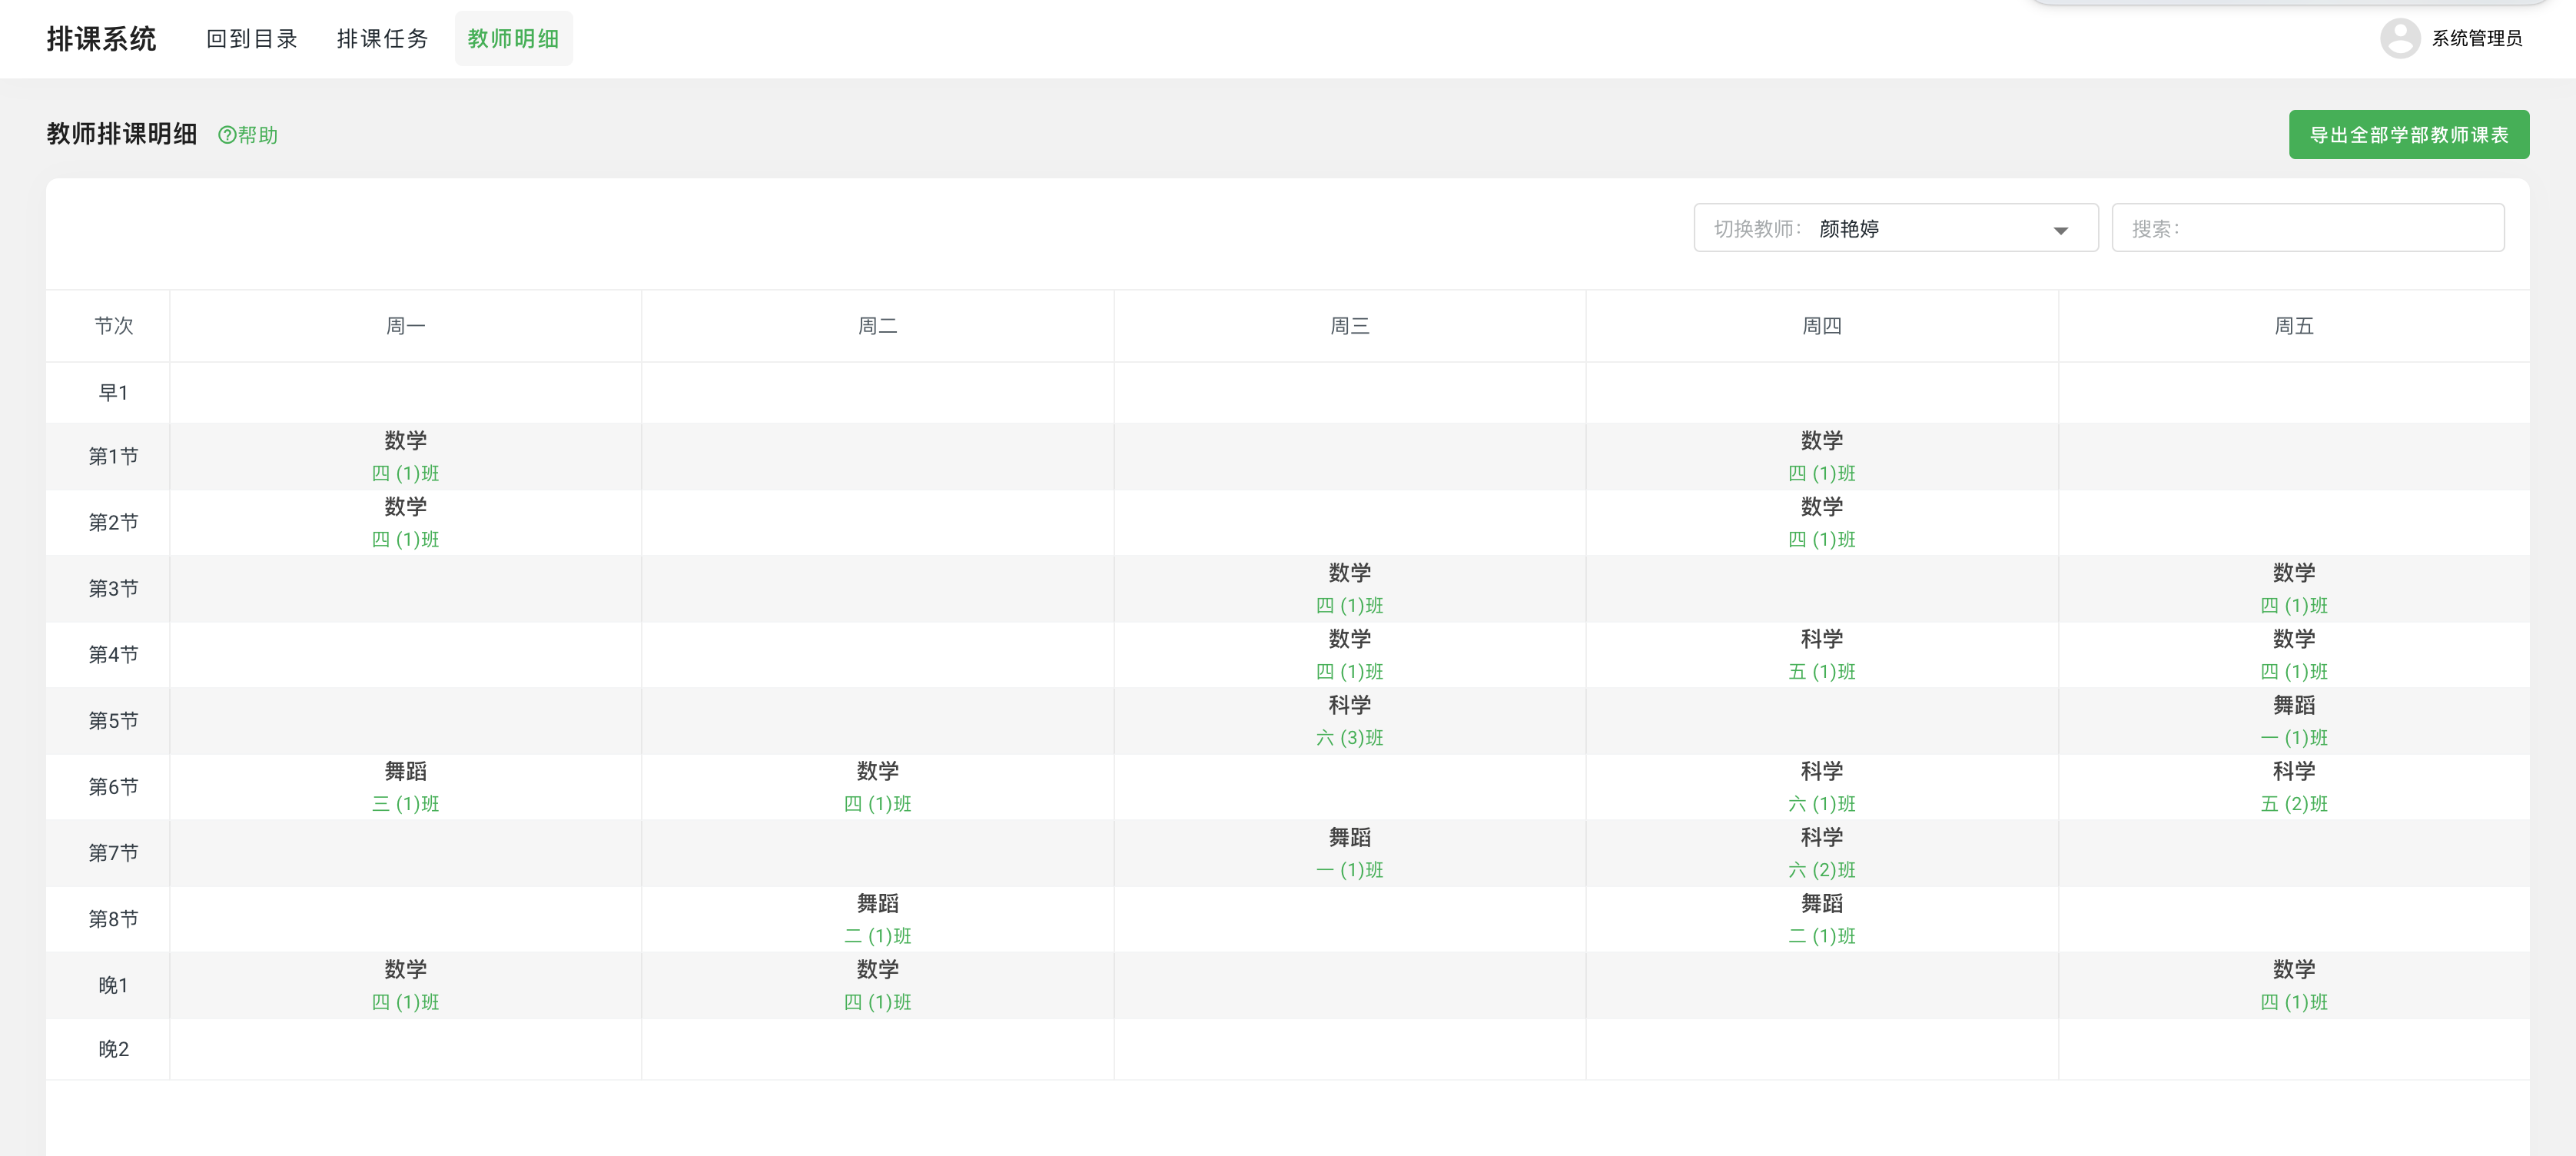Screen dimensions: 2576x1156
Task: Select teacher 颜艳婷 combo box
Action: (x=1895, y=229)
